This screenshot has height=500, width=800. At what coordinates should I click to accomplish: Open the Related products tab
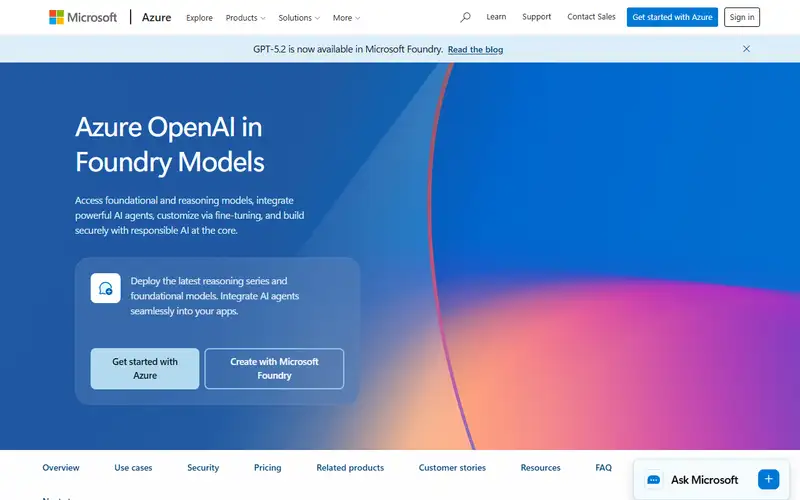[350, 467]
